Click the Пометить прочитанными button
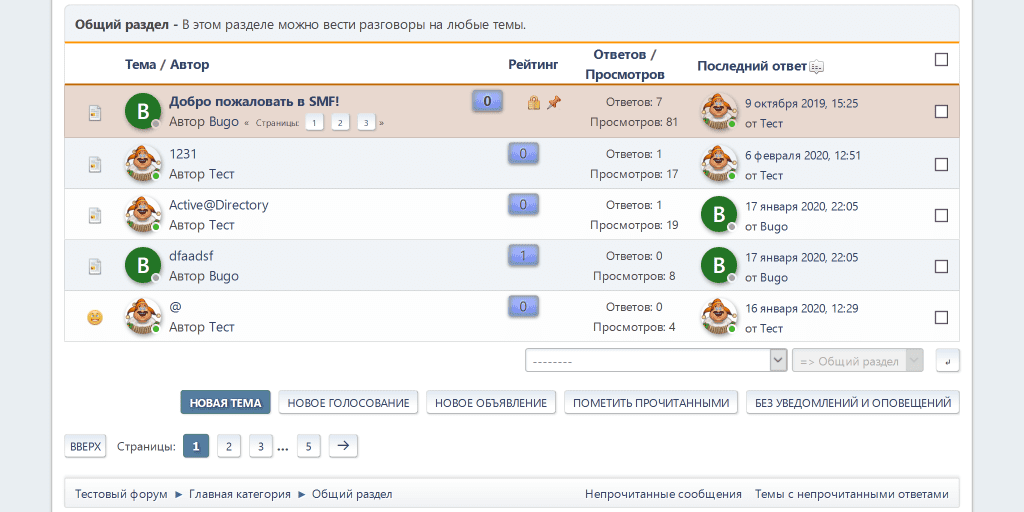Viewport: 1024px width, 512px height. (x=651, y=403)
